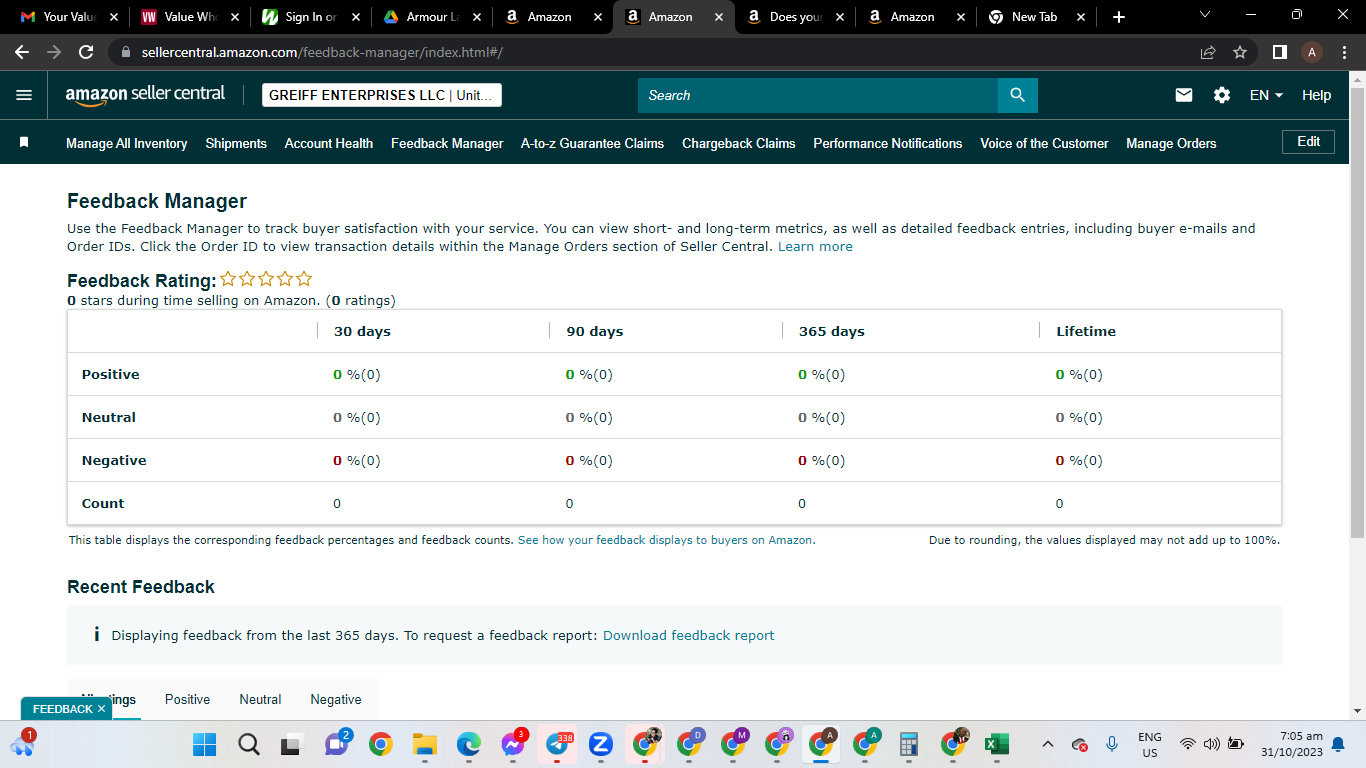
Task: Open Telegram from the taskbar
Action: coord(557,744)
